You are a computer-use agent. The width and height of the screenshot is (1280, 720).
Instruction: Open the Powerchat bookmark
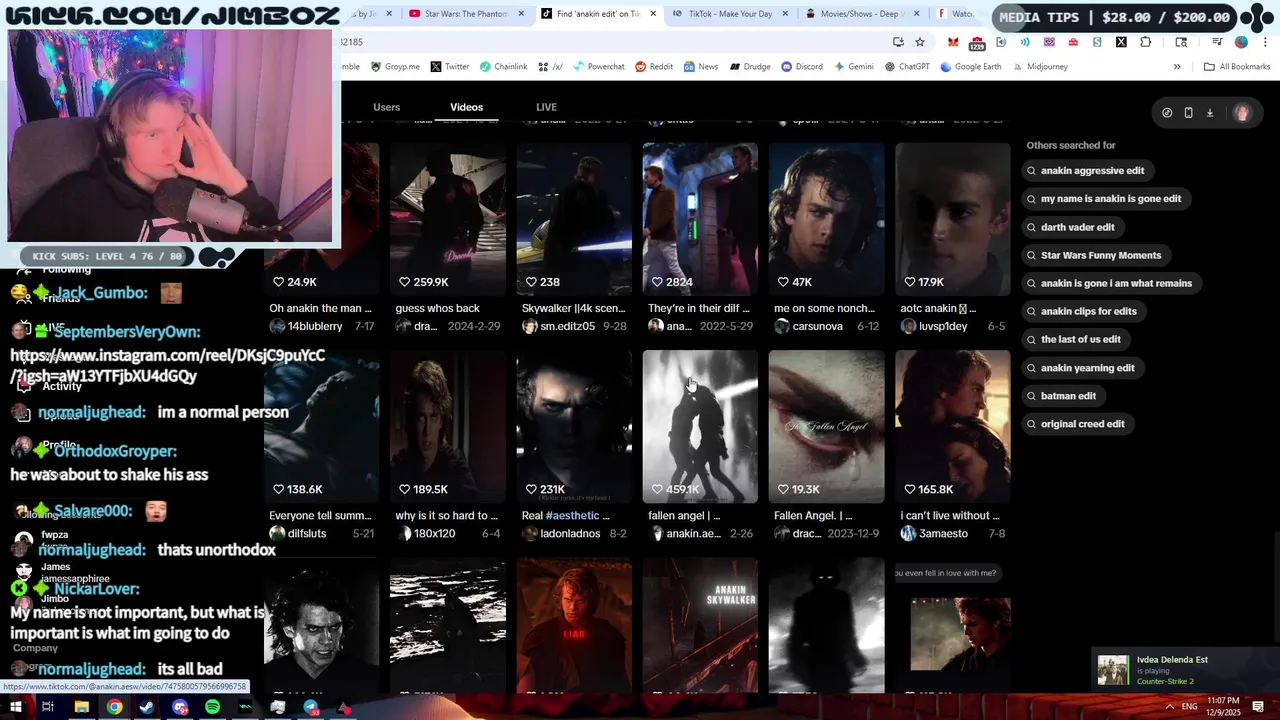click(x=597, y=67)
